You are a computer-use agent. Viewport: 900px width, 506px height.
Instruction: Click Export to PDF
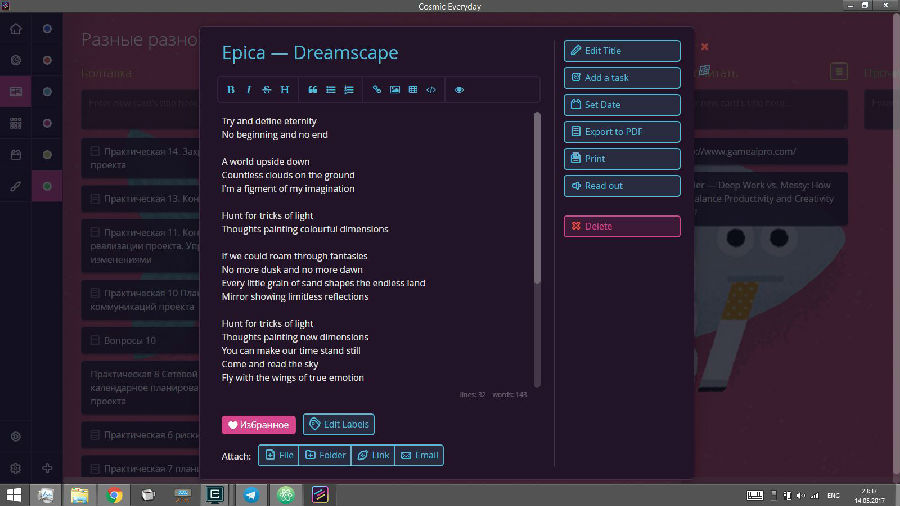[622, 132]
